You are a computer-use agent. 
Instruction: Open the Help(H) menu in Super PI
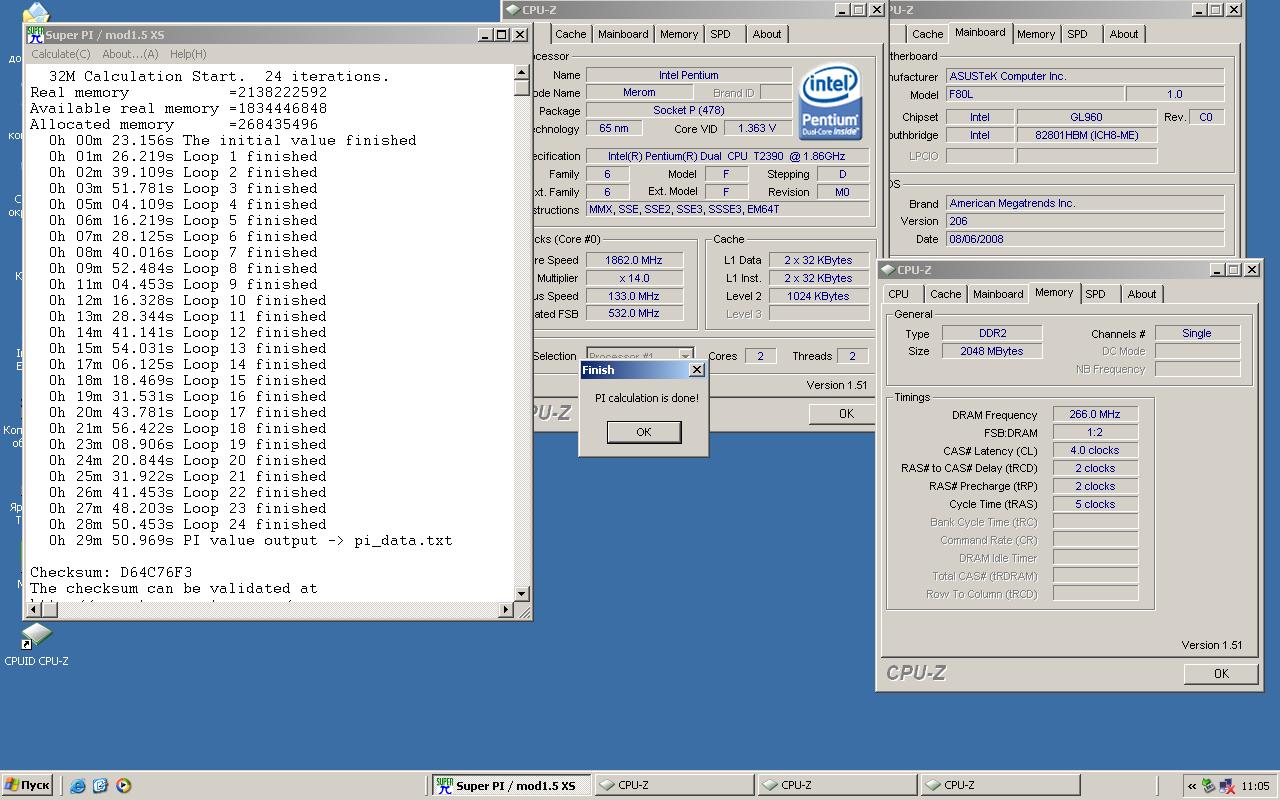188,54
